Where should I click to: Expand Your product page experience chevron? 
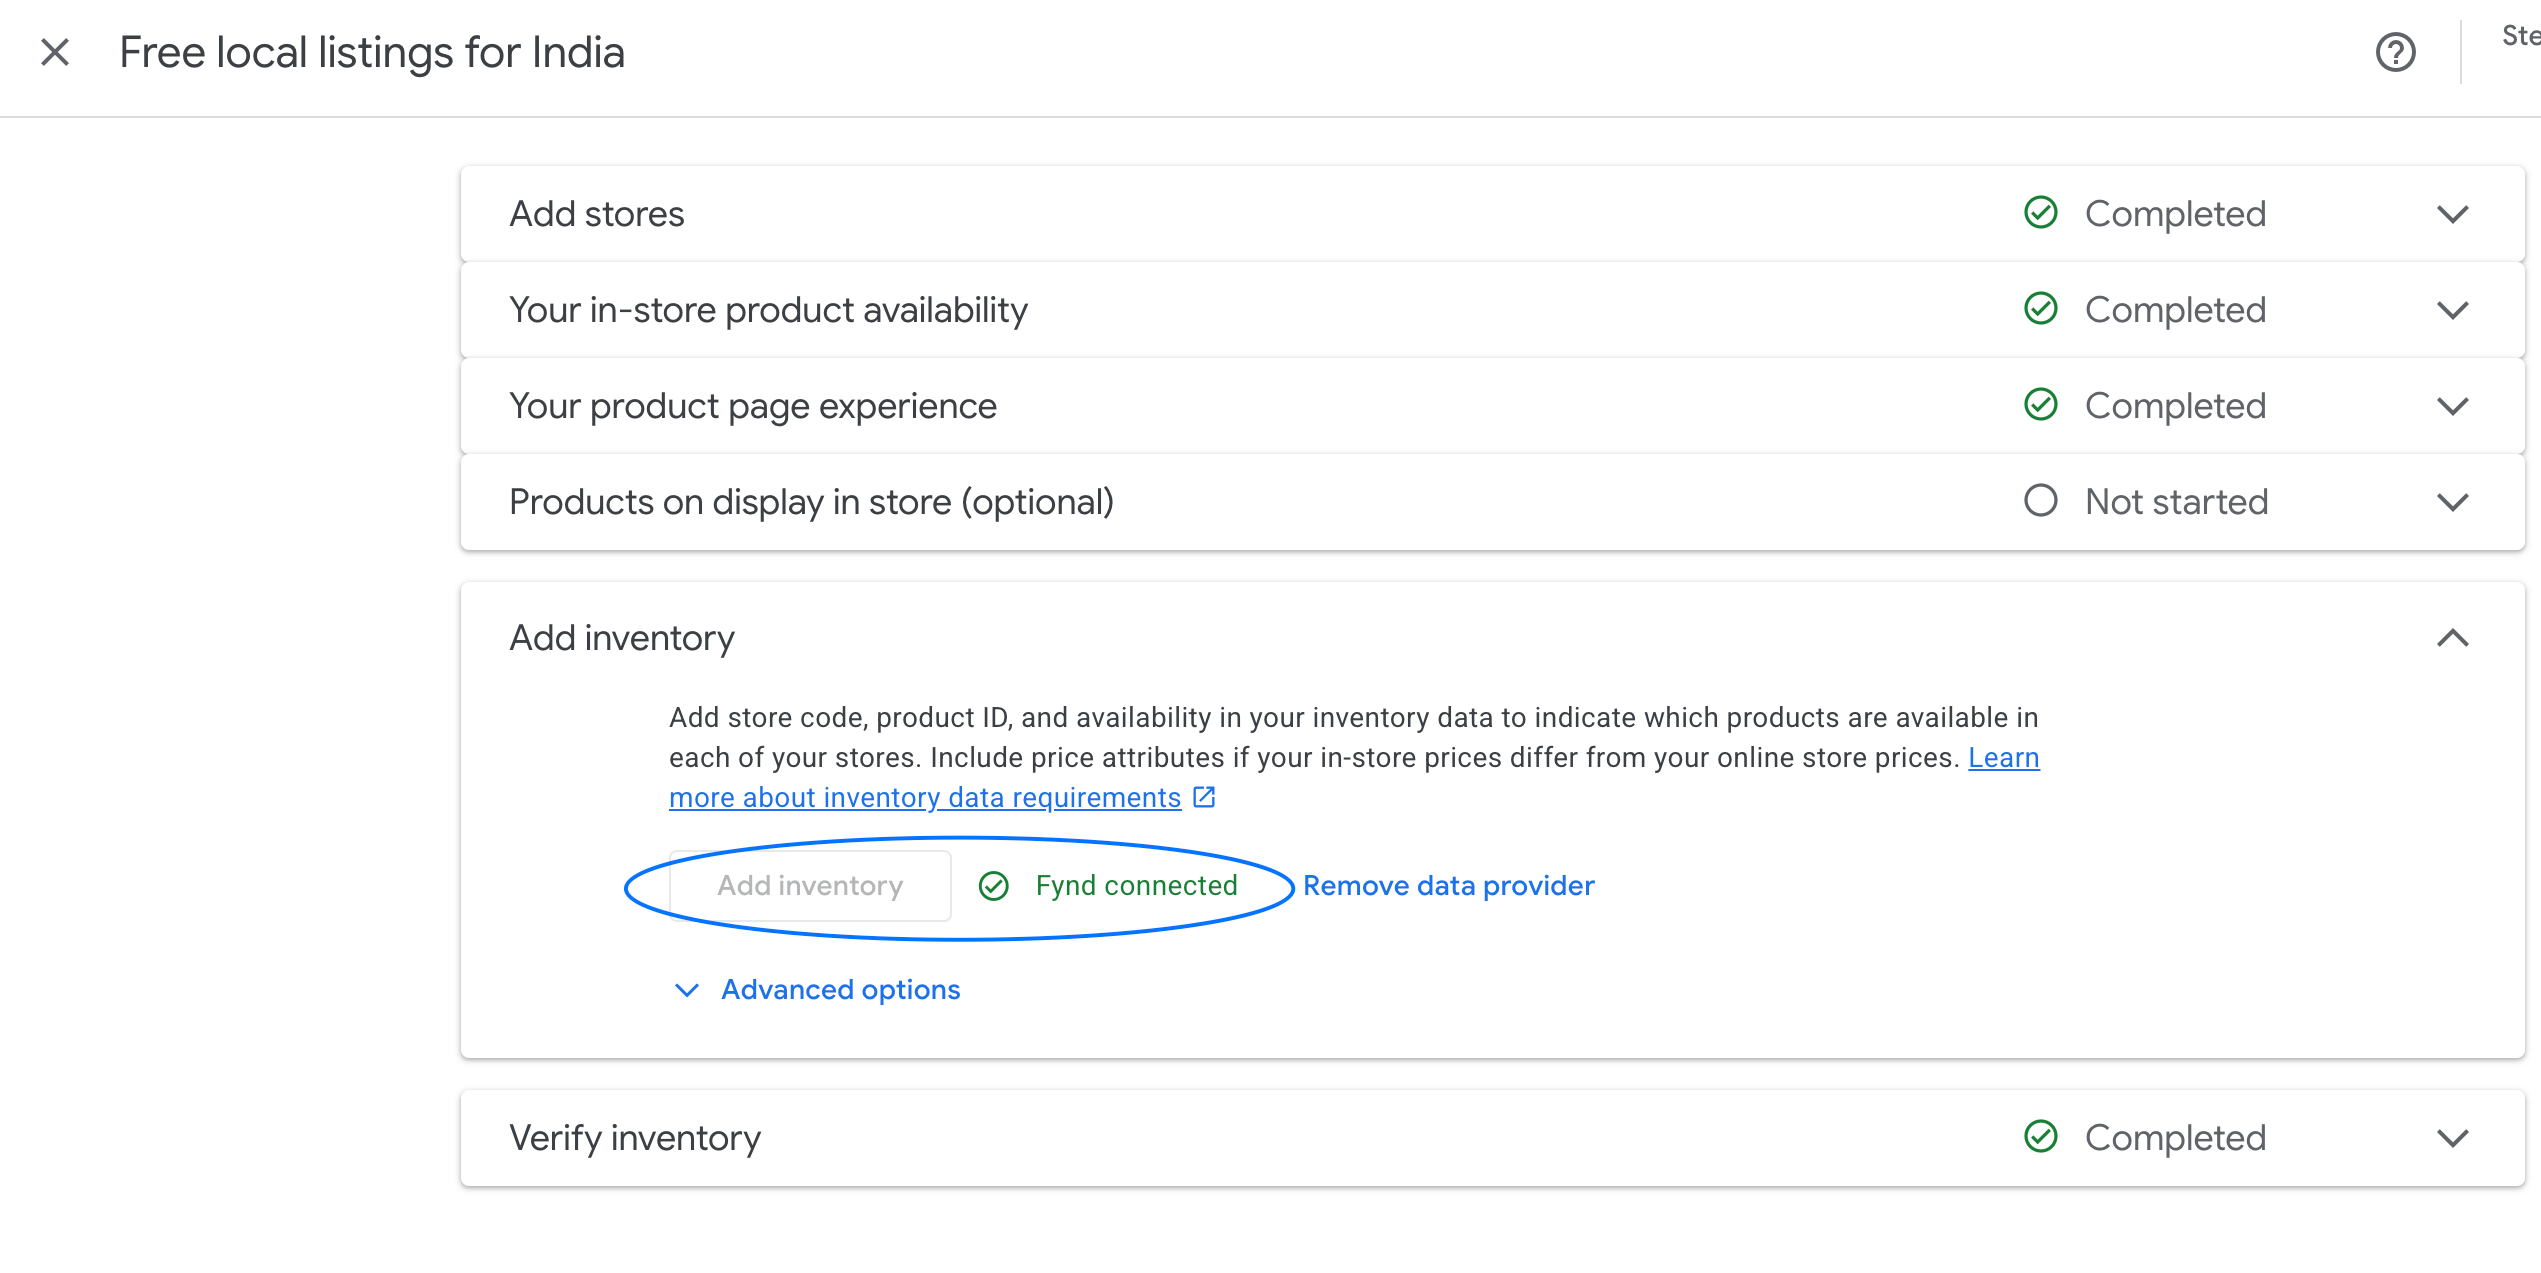point(2452,406)
